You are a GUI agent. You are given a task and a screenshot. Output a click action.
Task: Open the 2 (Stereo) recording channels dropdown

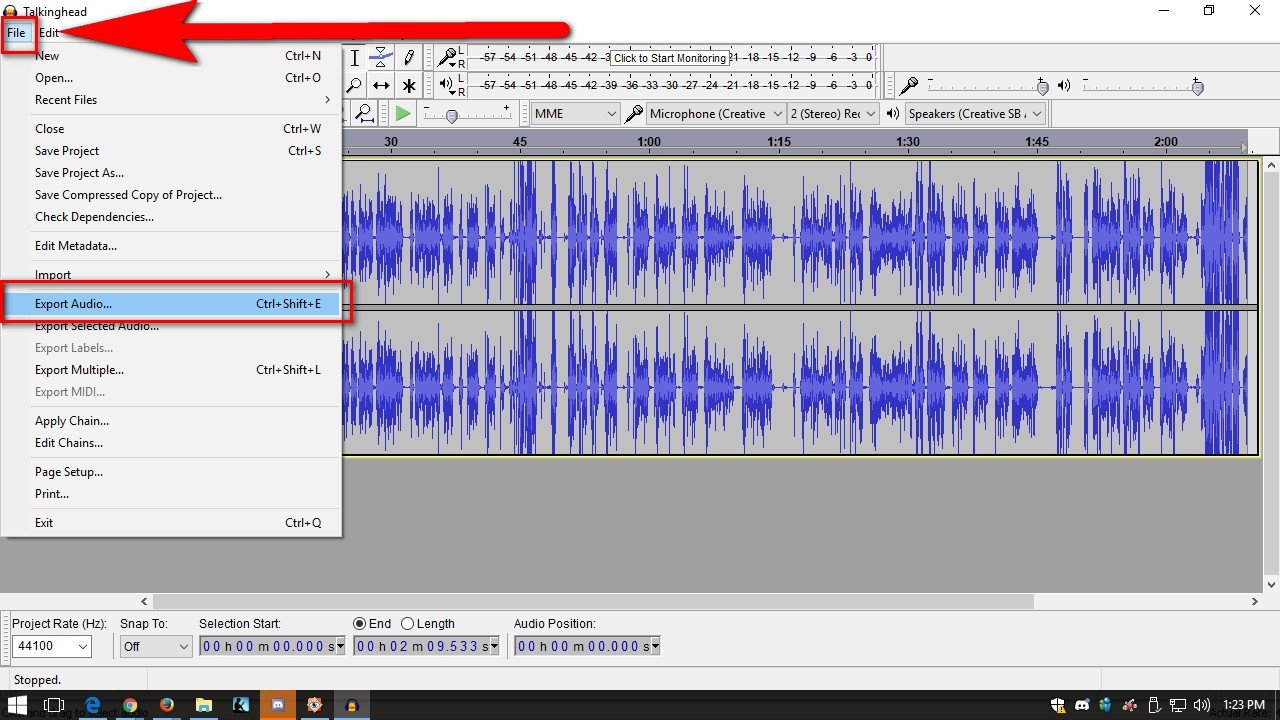[x=833, y=114]
